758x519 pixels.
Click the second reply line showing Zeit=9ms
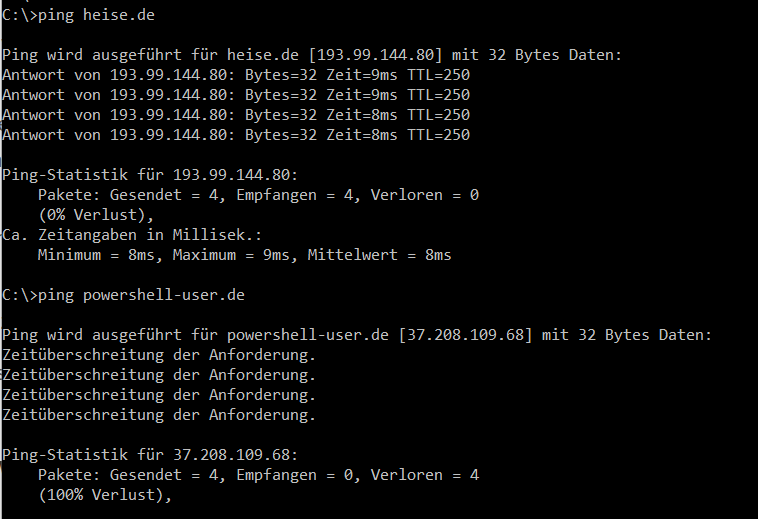click(x=236, y=95)
